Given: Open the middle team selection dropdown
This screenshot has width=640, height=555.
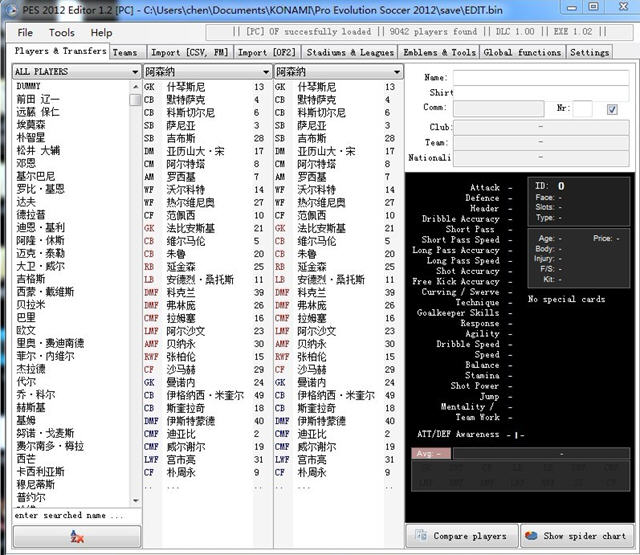Looking at the screenshot, I should [x=207, y=72].
